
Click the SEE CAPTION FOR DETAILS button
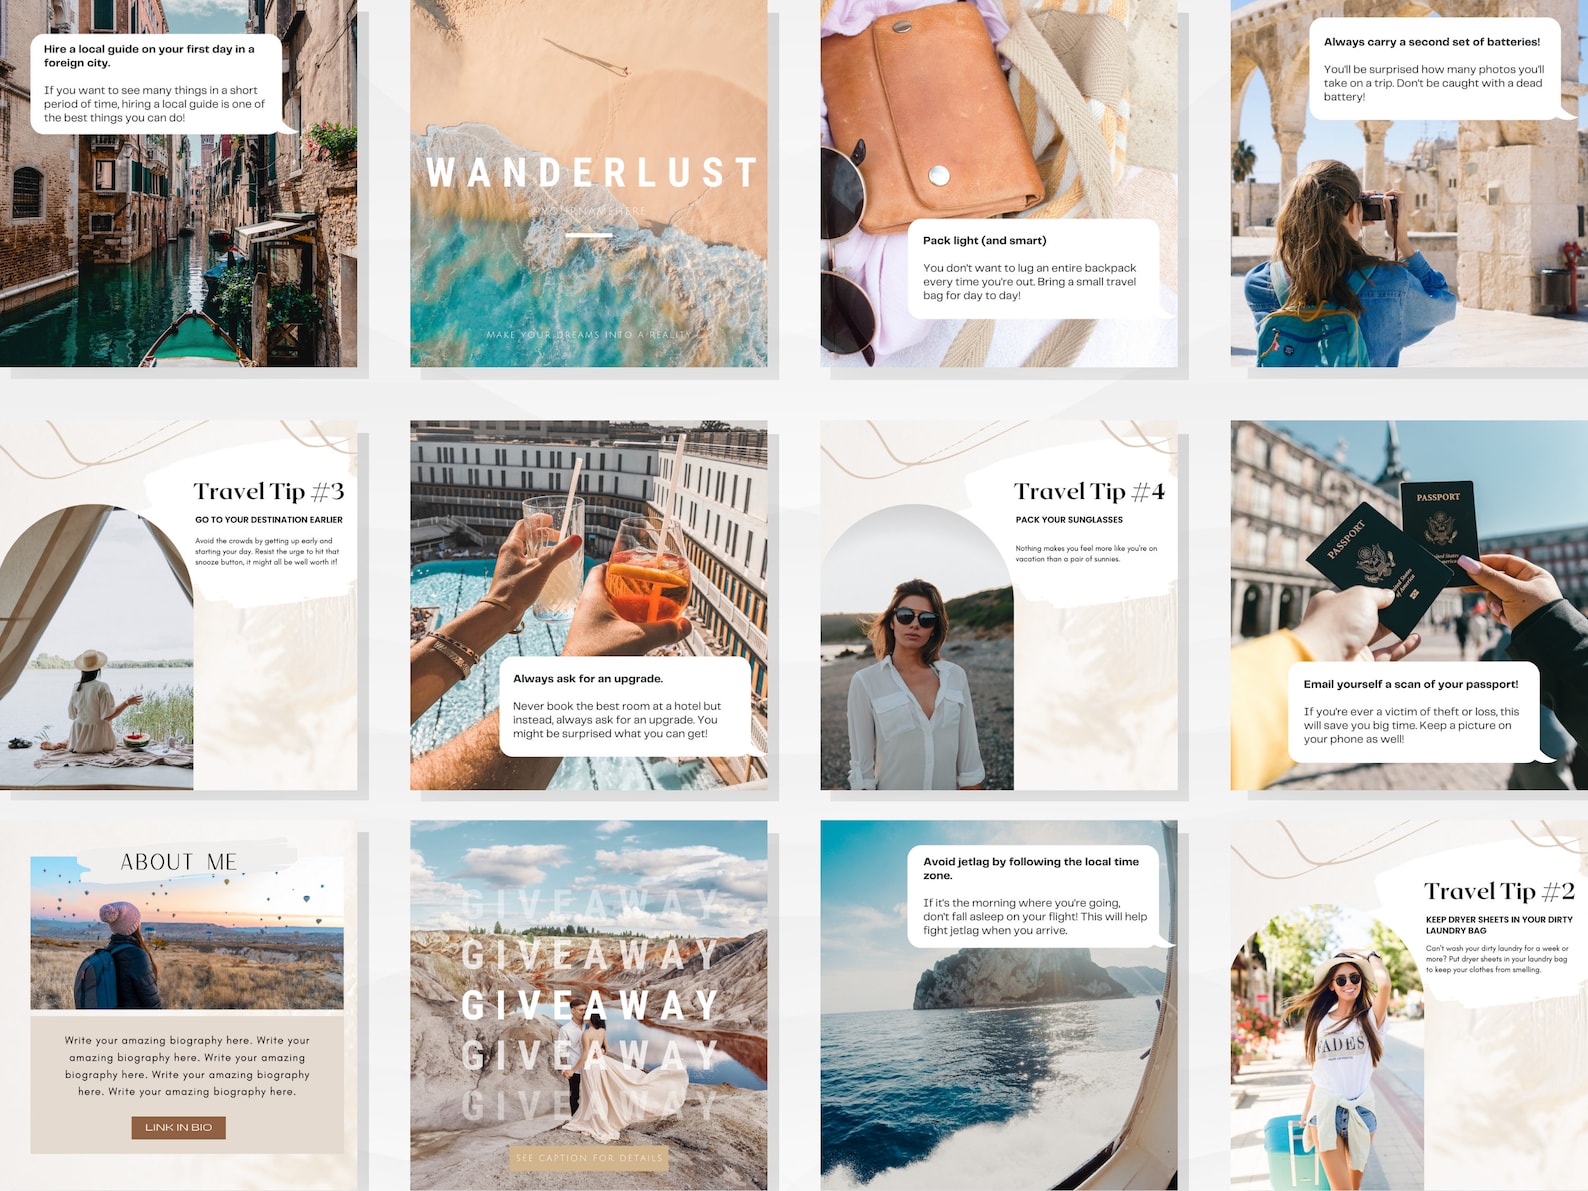[x=588, y=1158]
